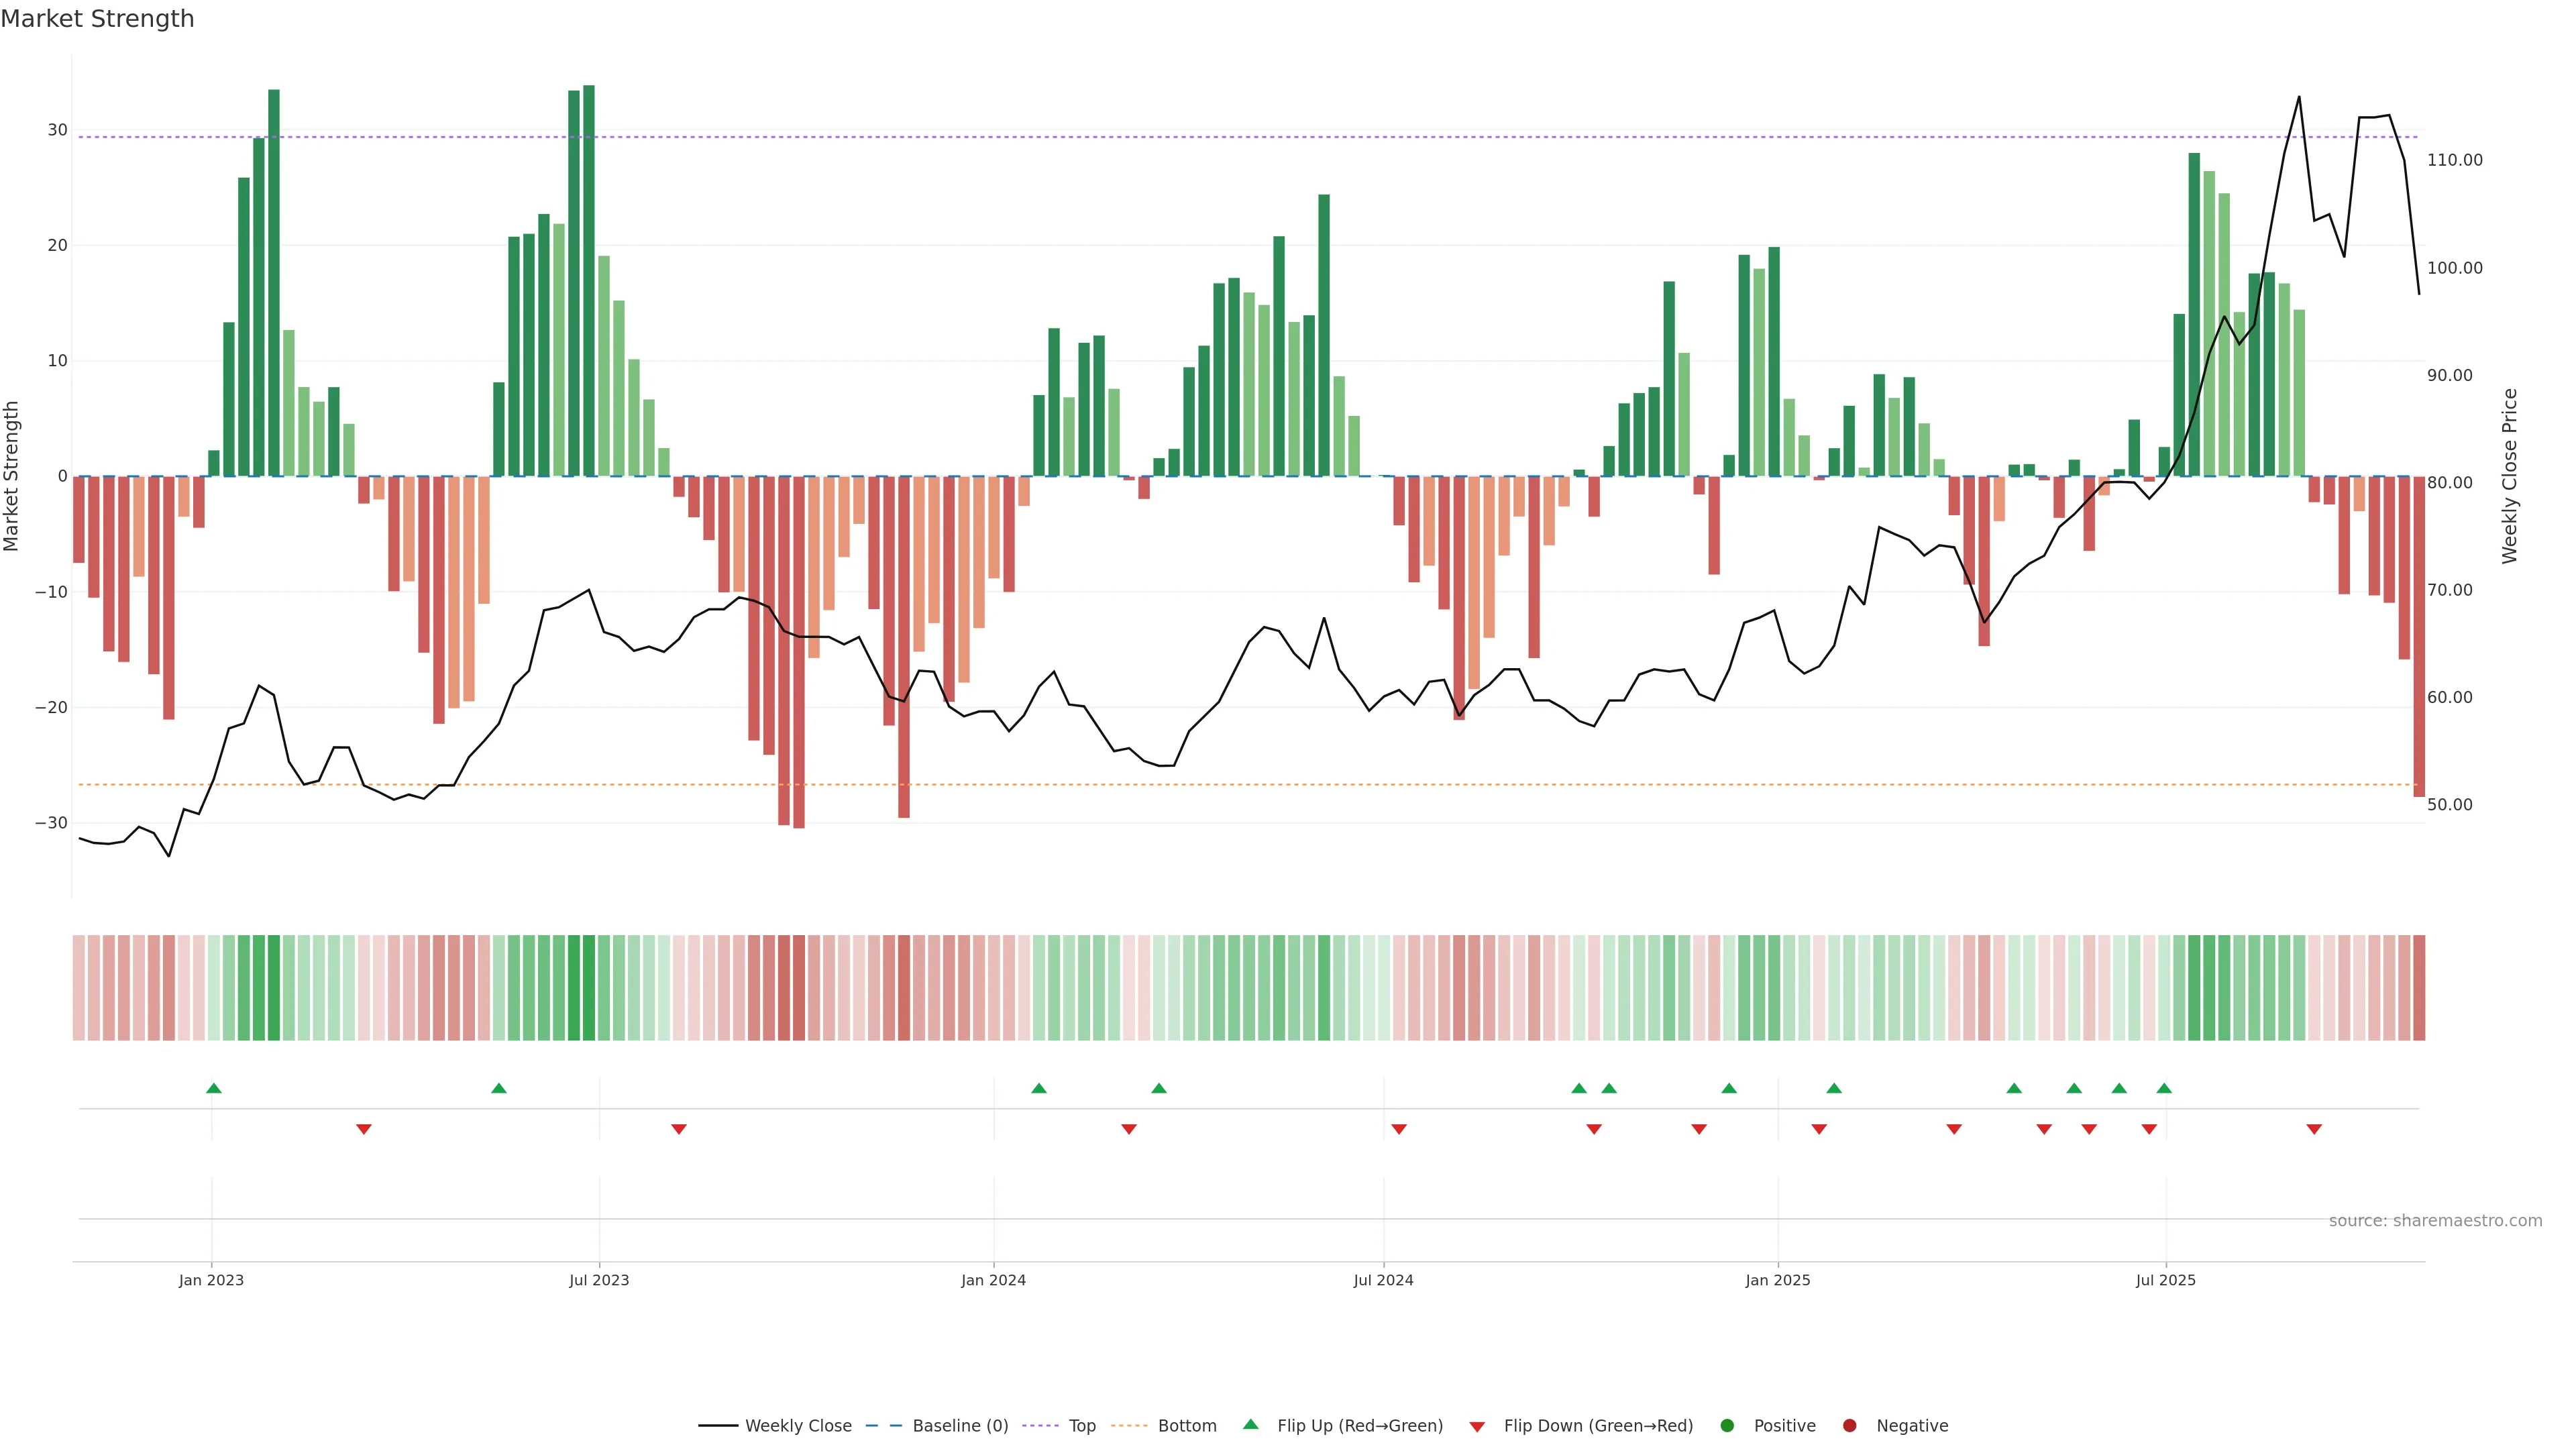2576x1449 pixels.
Task: Click the 110.00 price axis tick label
Action: coord(2454,160)
